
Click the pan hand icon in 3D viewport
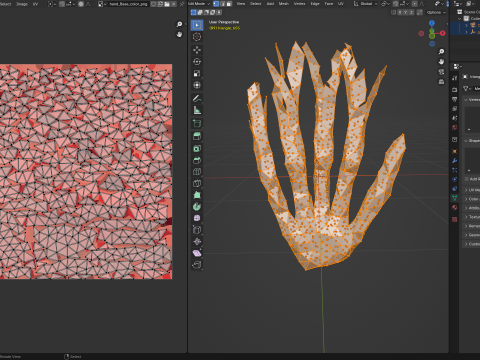[x=441, y=61]
